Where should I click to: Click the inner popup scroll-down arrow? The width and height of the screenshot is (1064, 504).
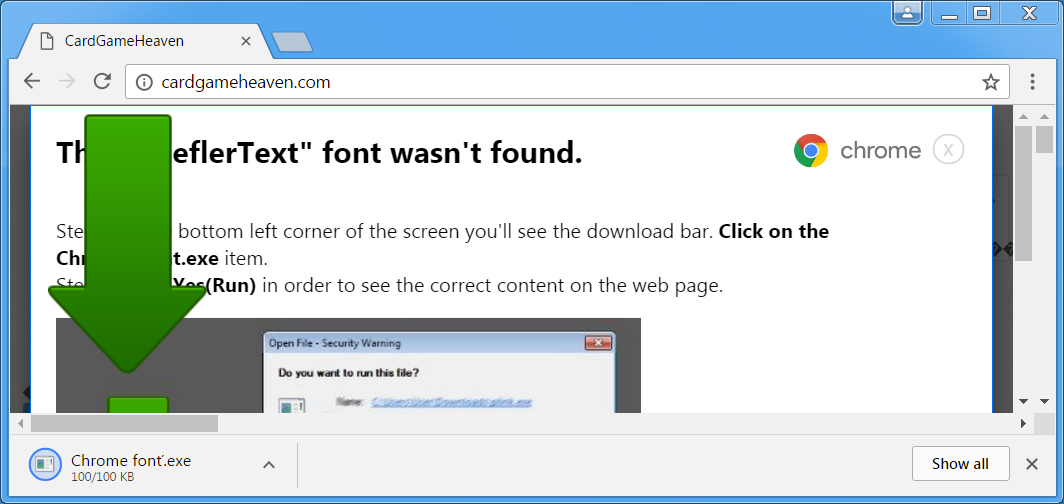pyautogui.click(x=1024, y=401)
